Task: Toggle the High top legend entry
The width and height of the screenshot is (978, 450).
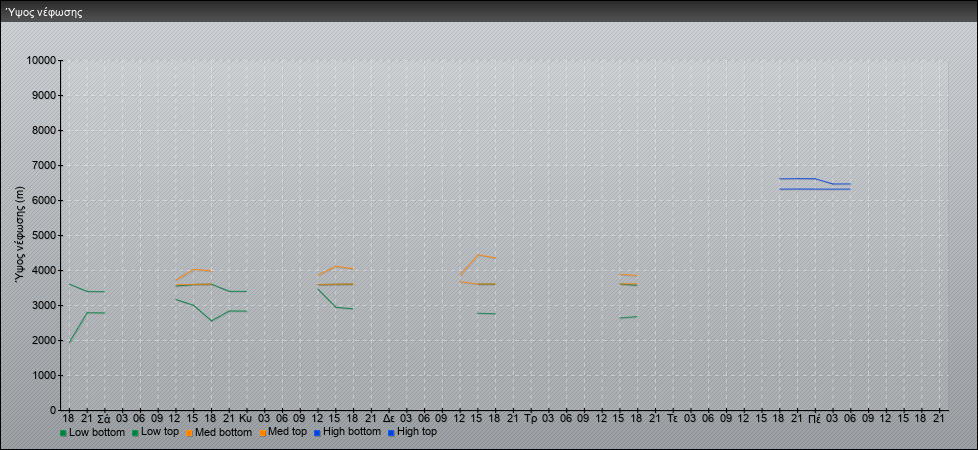Action: 412,432
